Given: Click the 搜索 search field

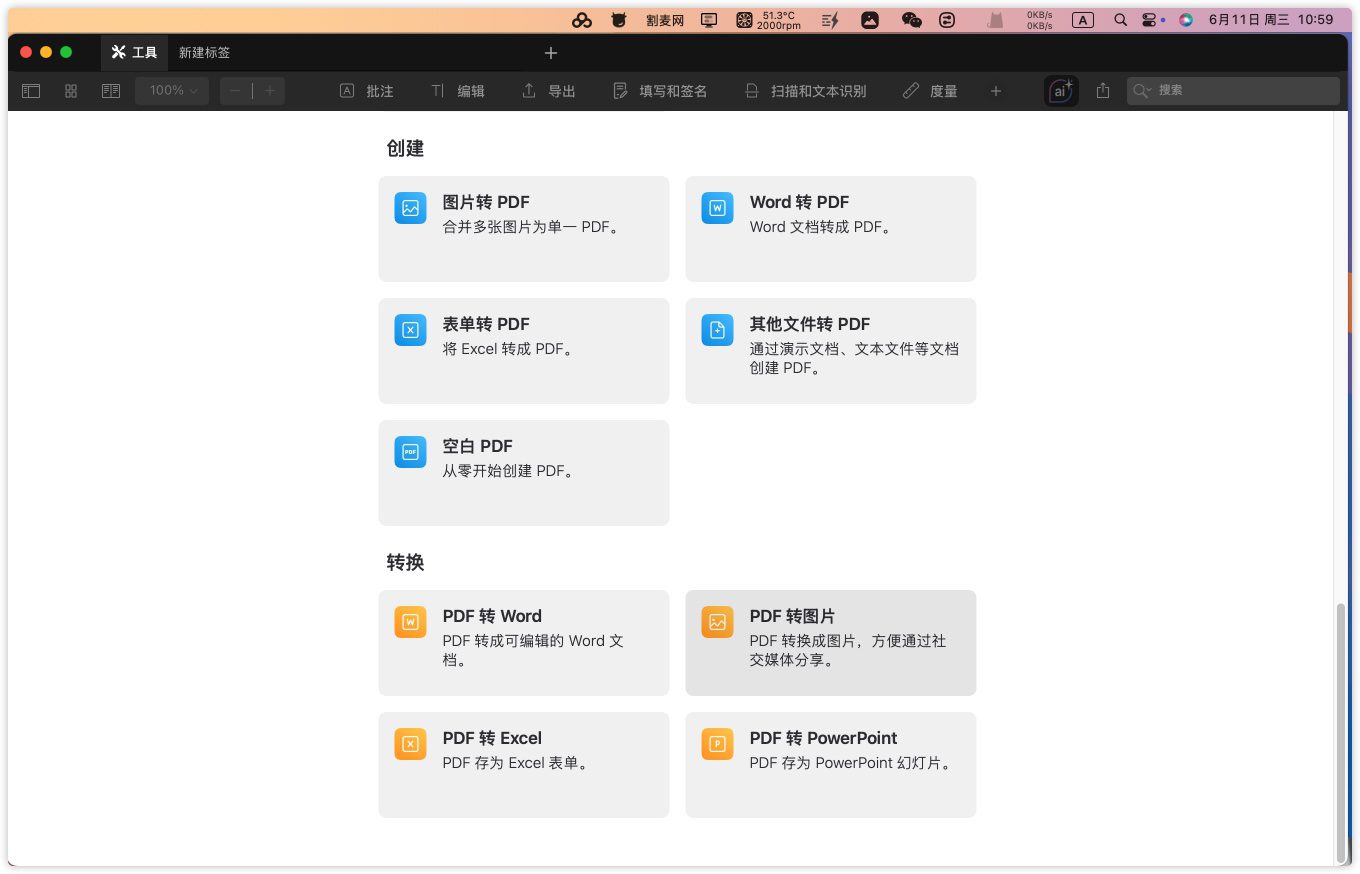Looking at the screenshot, I should (x=1240, y=91).
